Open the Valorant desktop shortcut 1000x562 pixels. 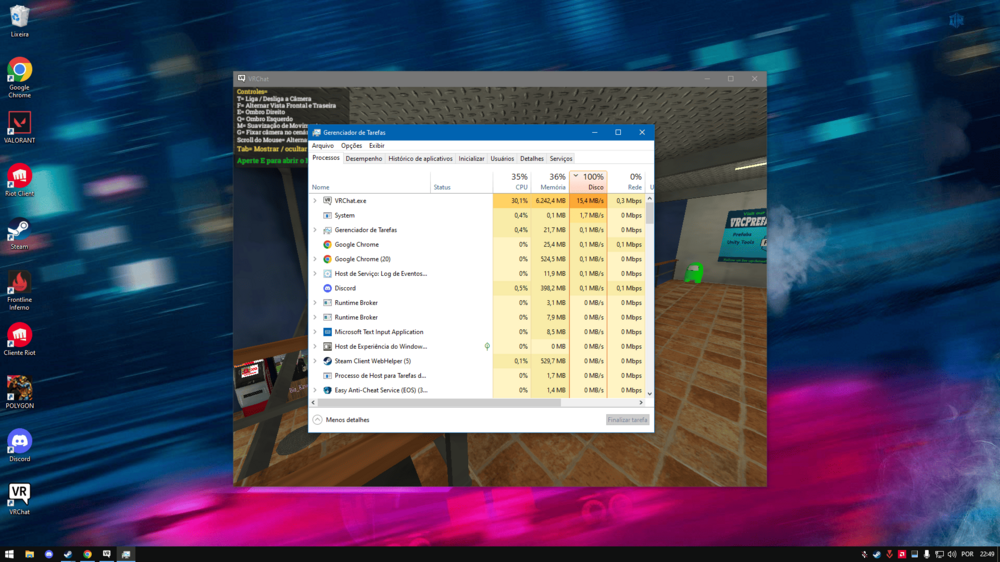coord(19,123)
